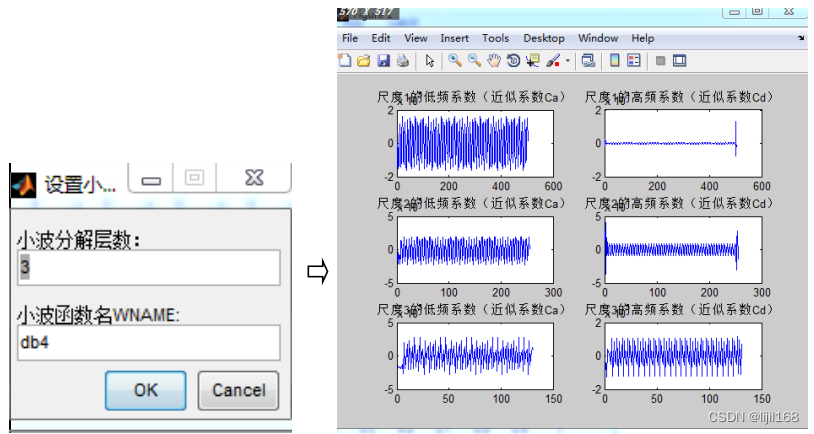Image resolution: width=814 pixels, height=434 pixels.
Task: Click the MATLAB icon in dialog title
Action: (x=23, y=185)
